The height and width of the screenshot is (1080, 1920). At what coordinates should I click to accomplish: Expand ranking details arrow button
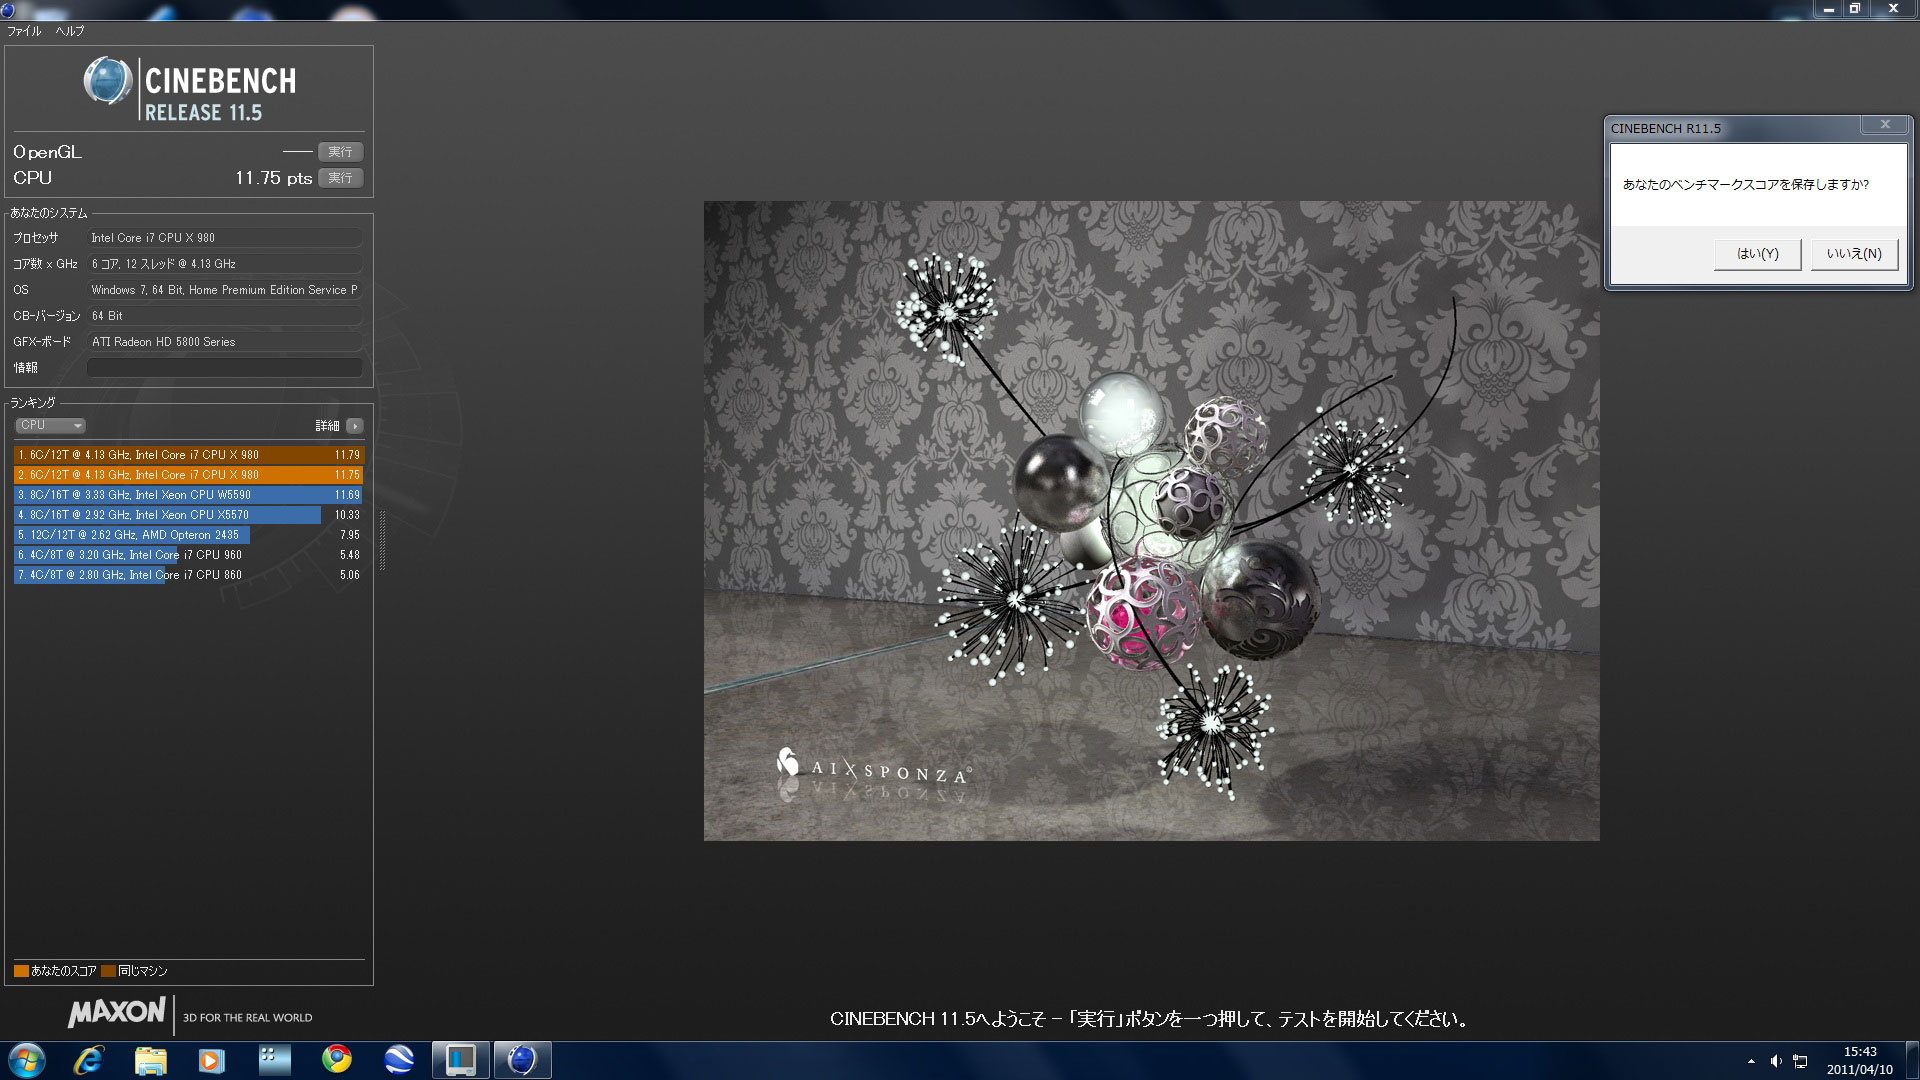[355, 426]
